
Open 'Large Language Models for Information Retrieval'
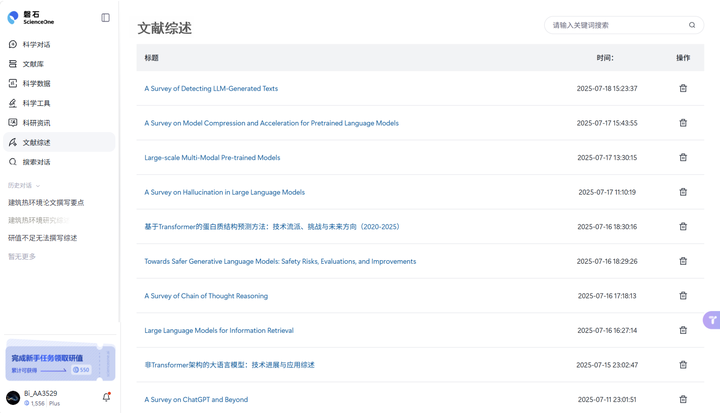click(219, 330)
